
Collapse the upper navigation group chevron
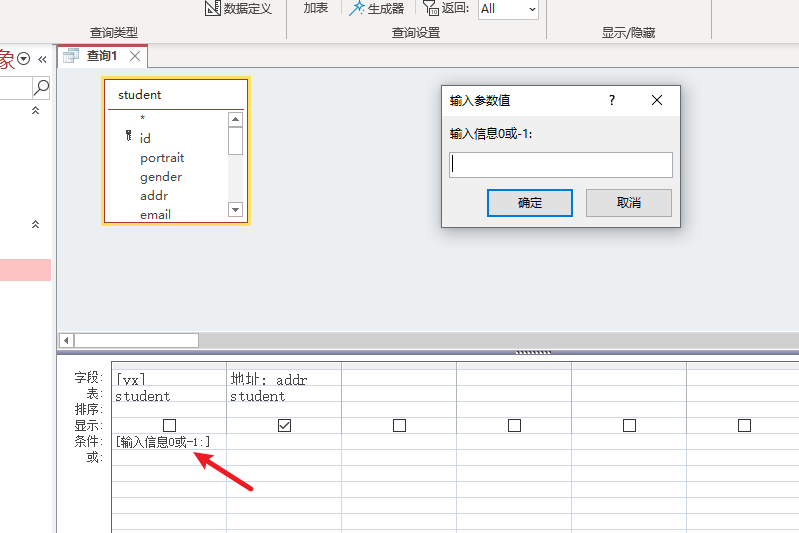(x=36, y=110)
